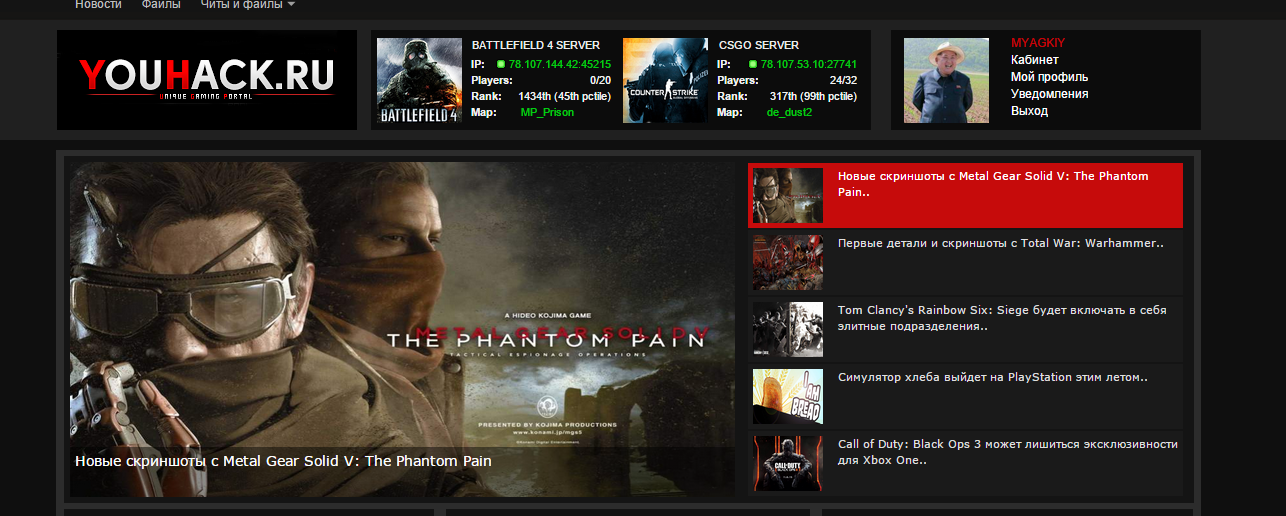This screenshot has width=1286, height=516.
Task: Click the green status dot for Battlefield server
Action: [501, 64]
